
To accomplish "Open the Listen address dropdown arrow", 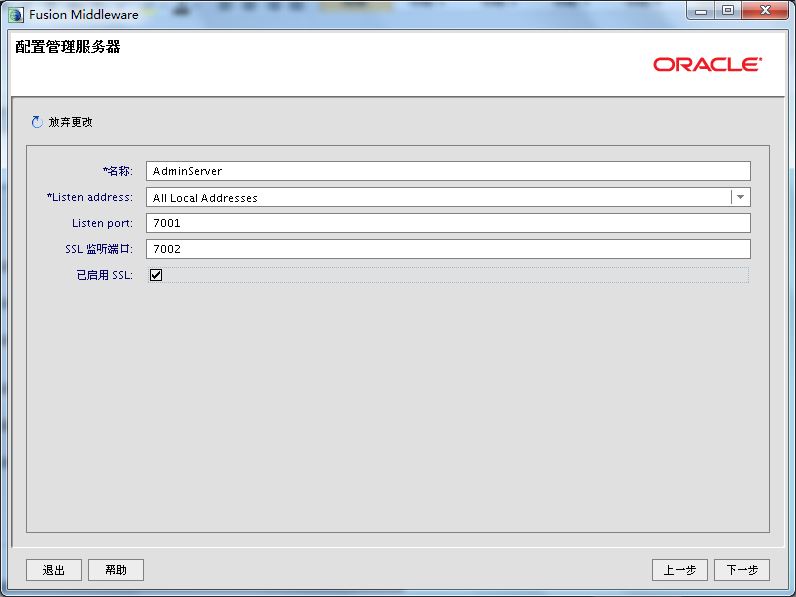I will 740,197.
